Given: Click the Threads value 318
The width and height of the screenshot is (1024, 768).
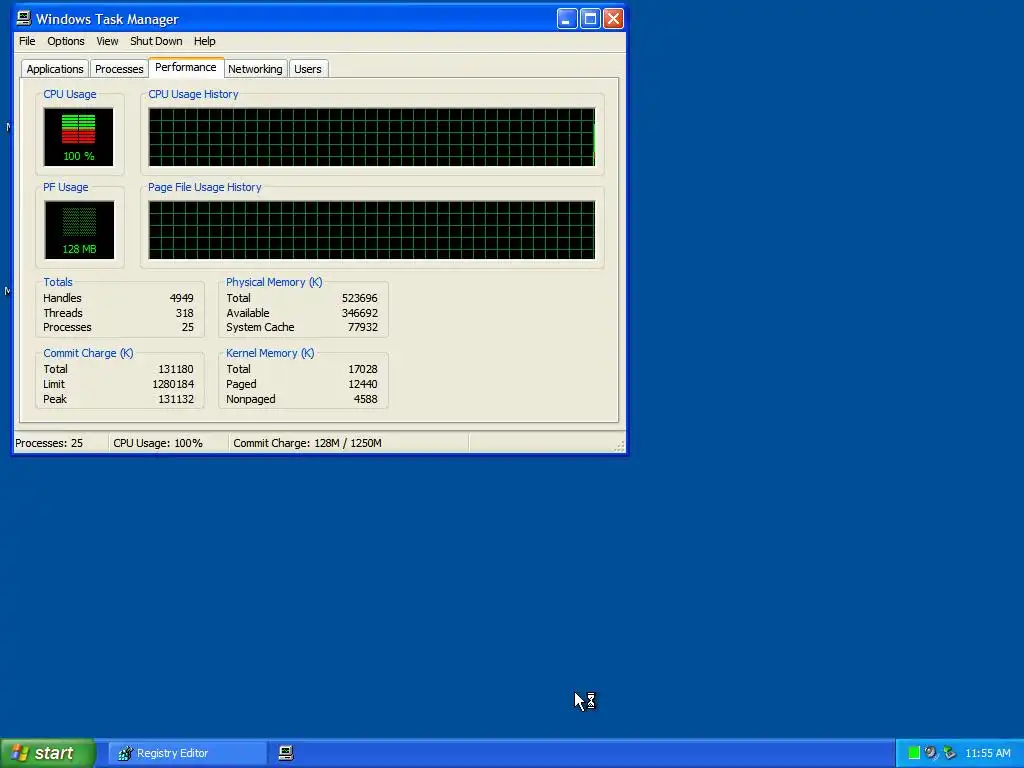Looking at the screenshot, I should click(x=184, y=313).
